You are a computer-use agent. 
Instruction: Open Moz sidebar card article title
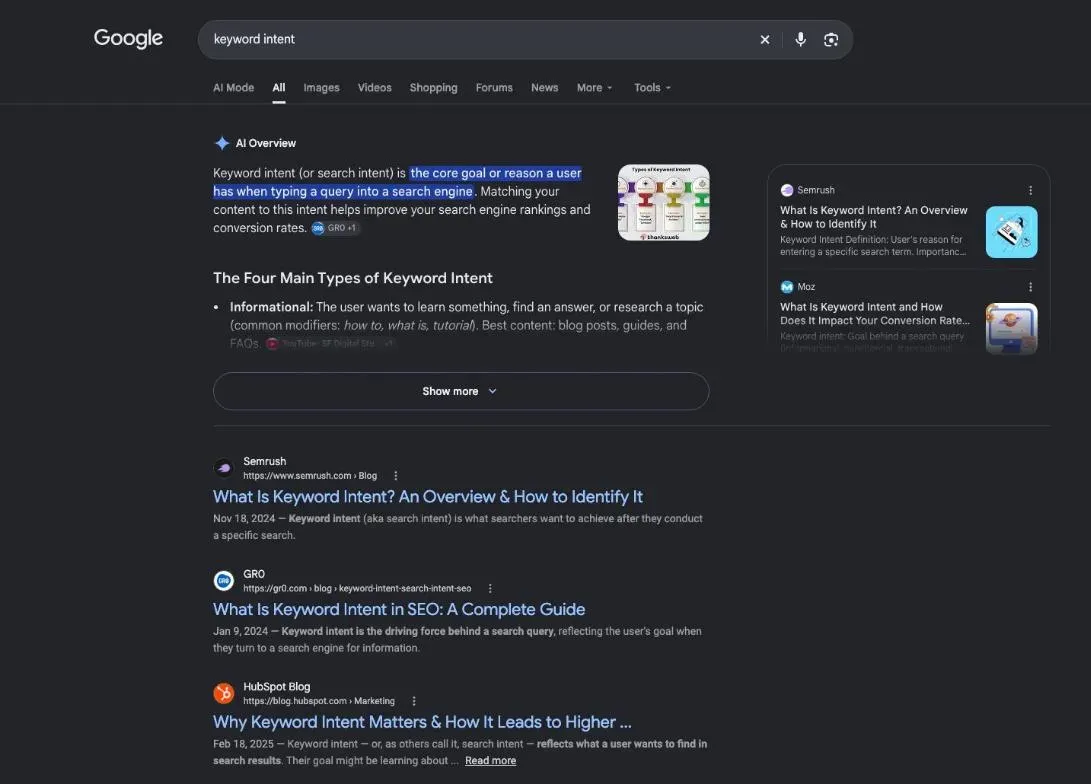(875, 314)
